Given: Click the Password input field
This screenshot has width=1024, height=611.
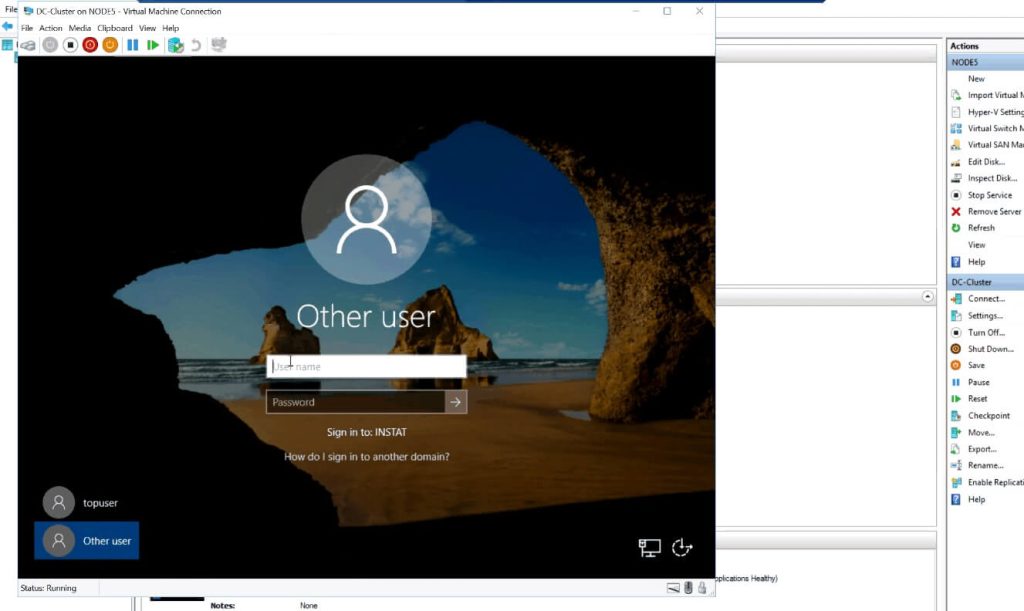Looking at the screenshot, I should [x=355, y=402].
